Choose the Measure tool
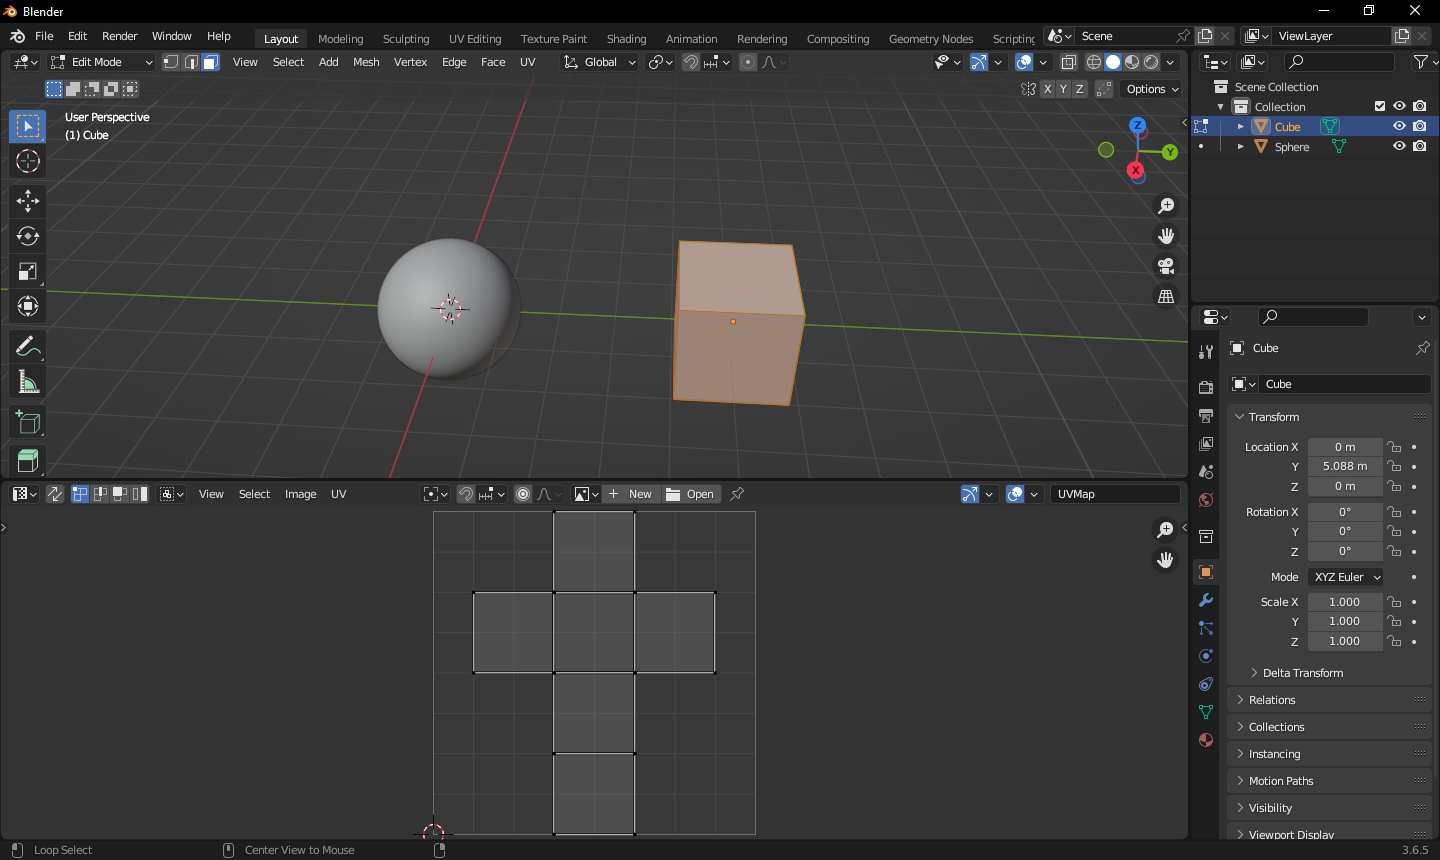 (x=28, y=382)
